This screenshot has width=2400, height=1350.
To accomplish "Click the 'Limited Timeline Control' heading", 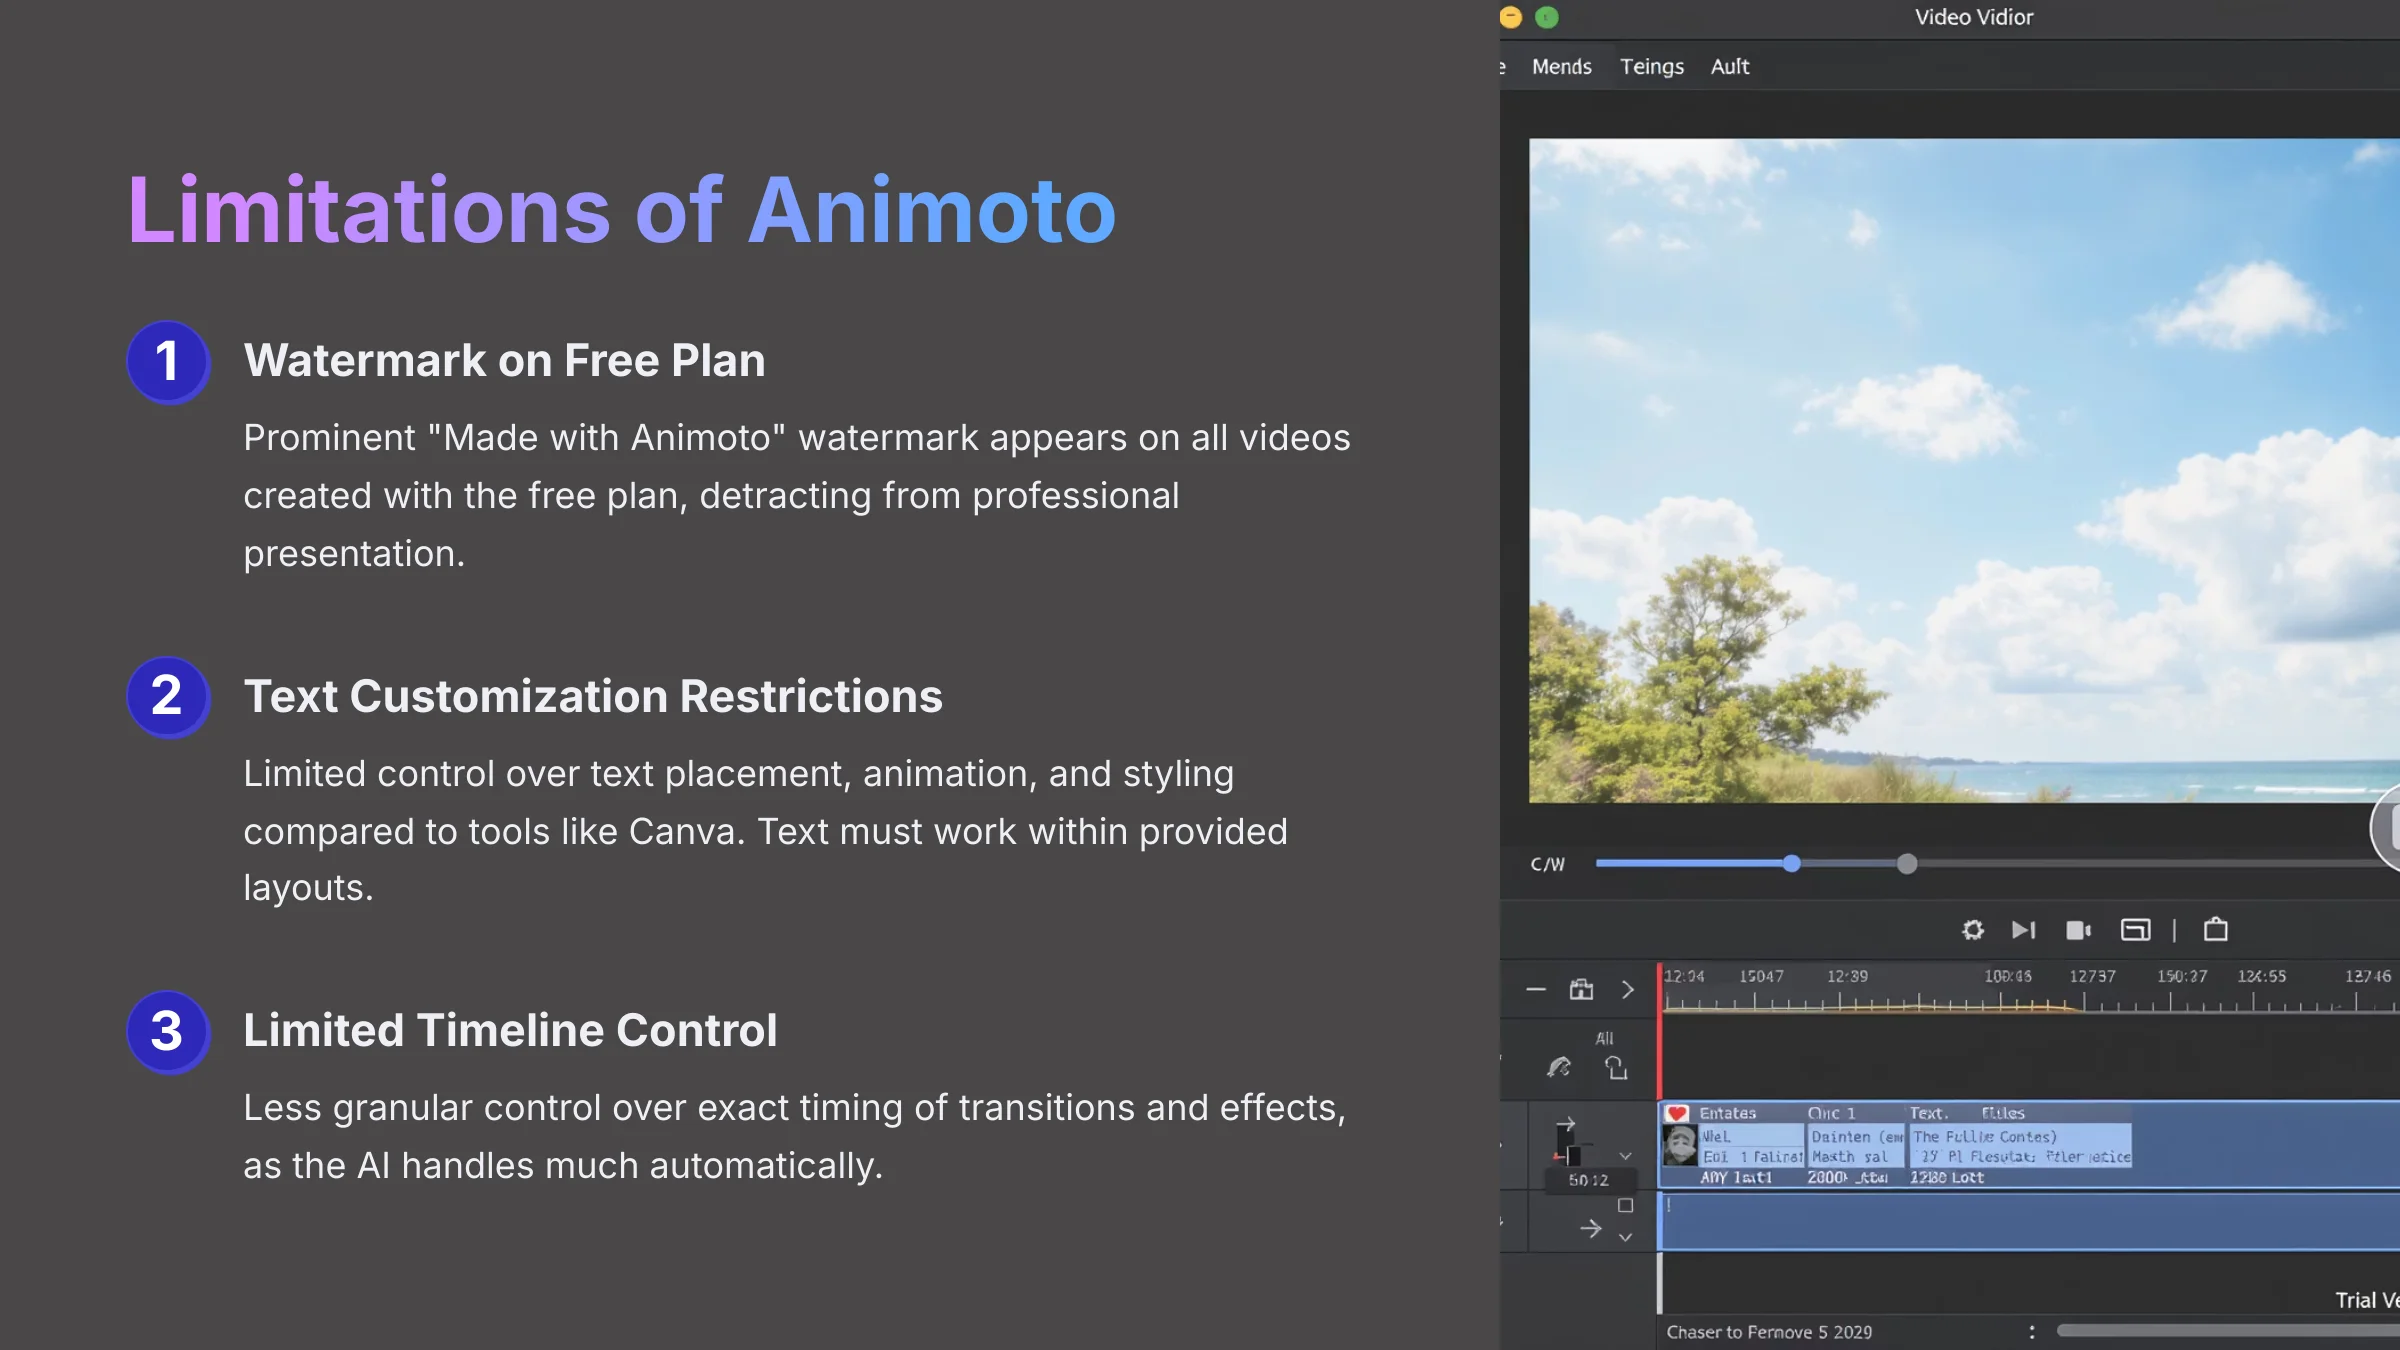I will pyautogui.click(x=510, y=1030).
